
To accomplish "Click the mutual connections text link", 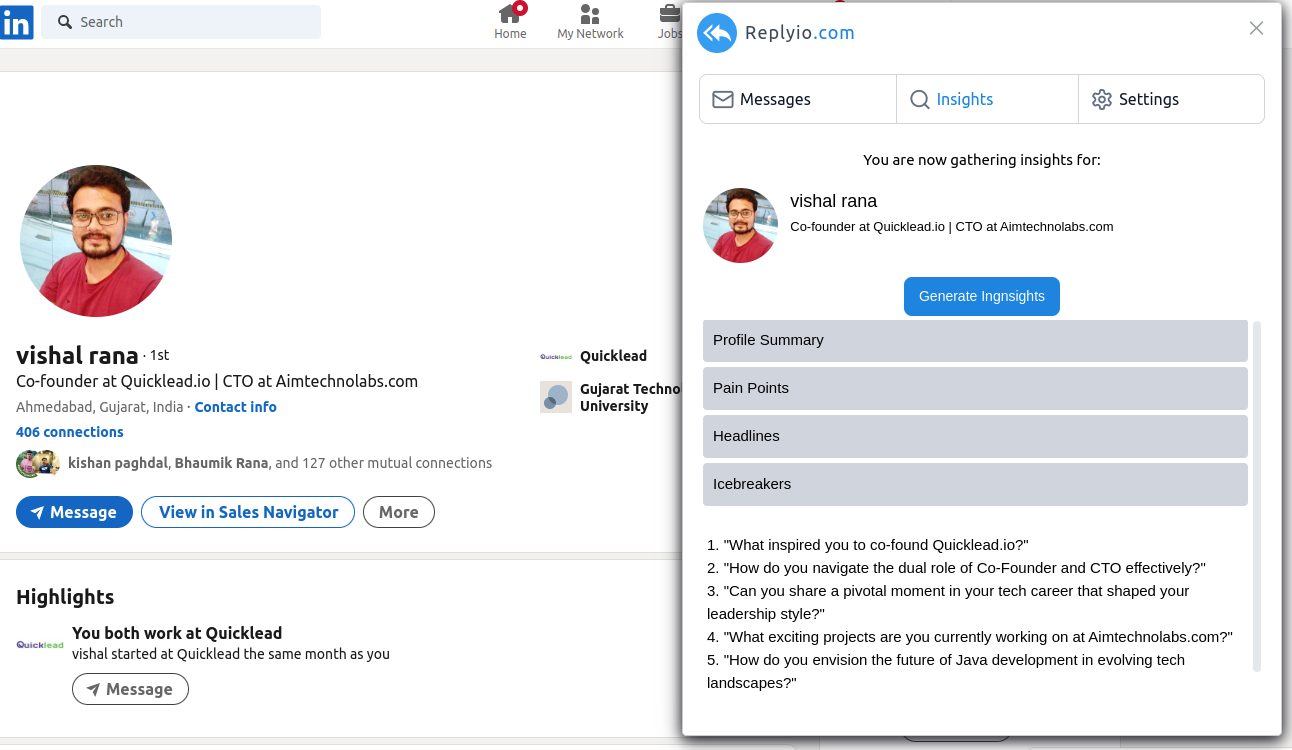I will [x=280, y=463].
